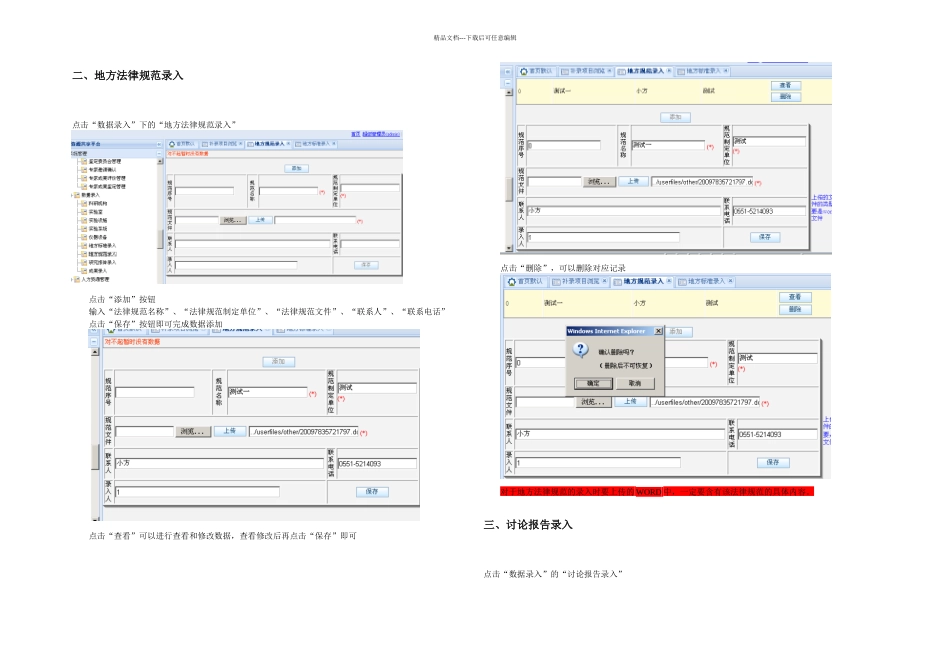Click scrollbar up arrow above the 点击“删除” caption
This screenshot has width=950, height=672.
click(509, 92)
